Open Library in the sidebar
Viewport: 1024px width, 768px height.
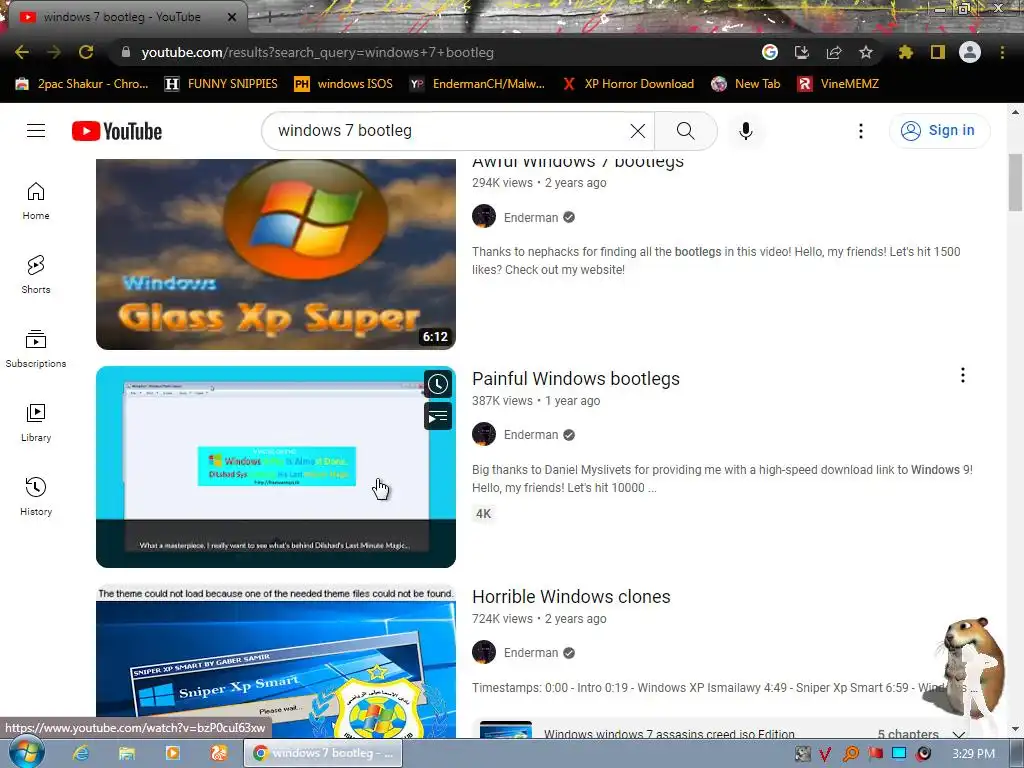coord(36,423)
